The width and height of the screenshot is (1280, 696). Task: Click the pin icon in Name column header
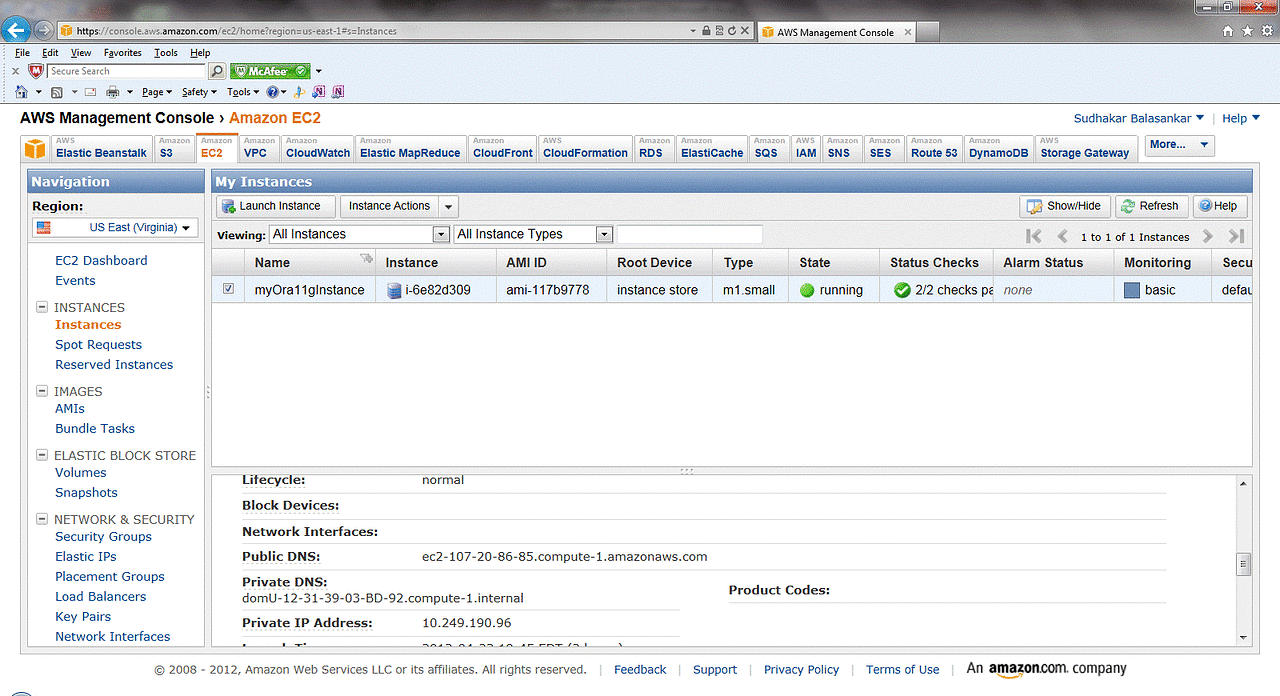point(366,259)
